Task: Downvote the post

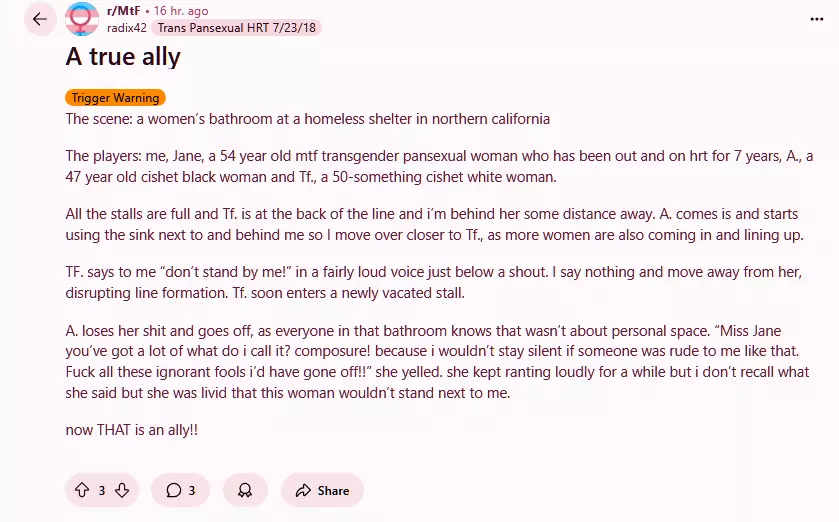Action: (122, 490)
